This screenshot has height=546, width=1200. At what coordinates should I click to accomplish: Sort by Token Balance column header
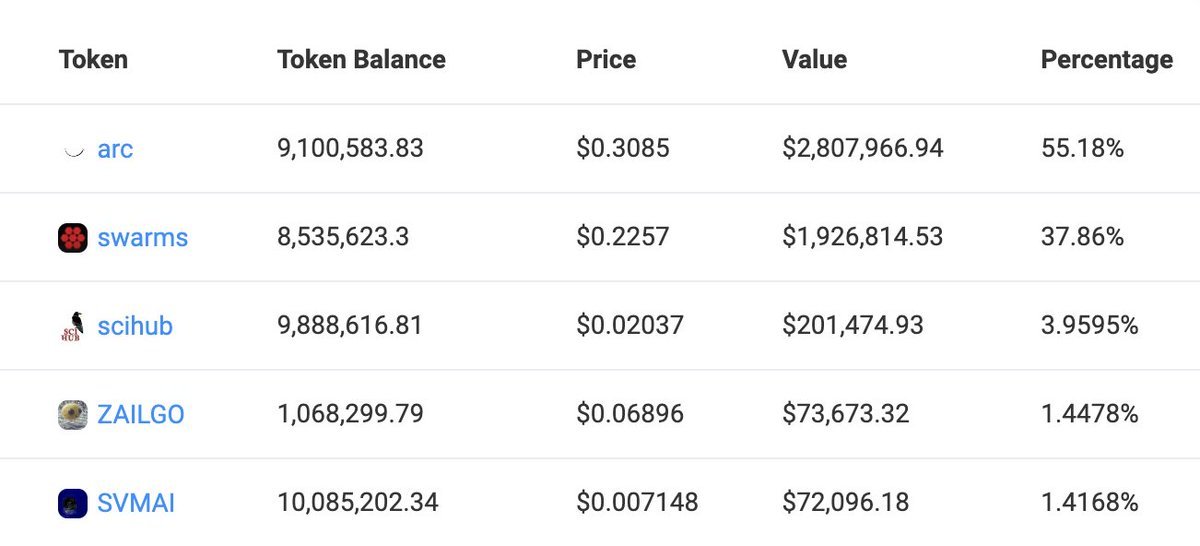click(361, 60)
